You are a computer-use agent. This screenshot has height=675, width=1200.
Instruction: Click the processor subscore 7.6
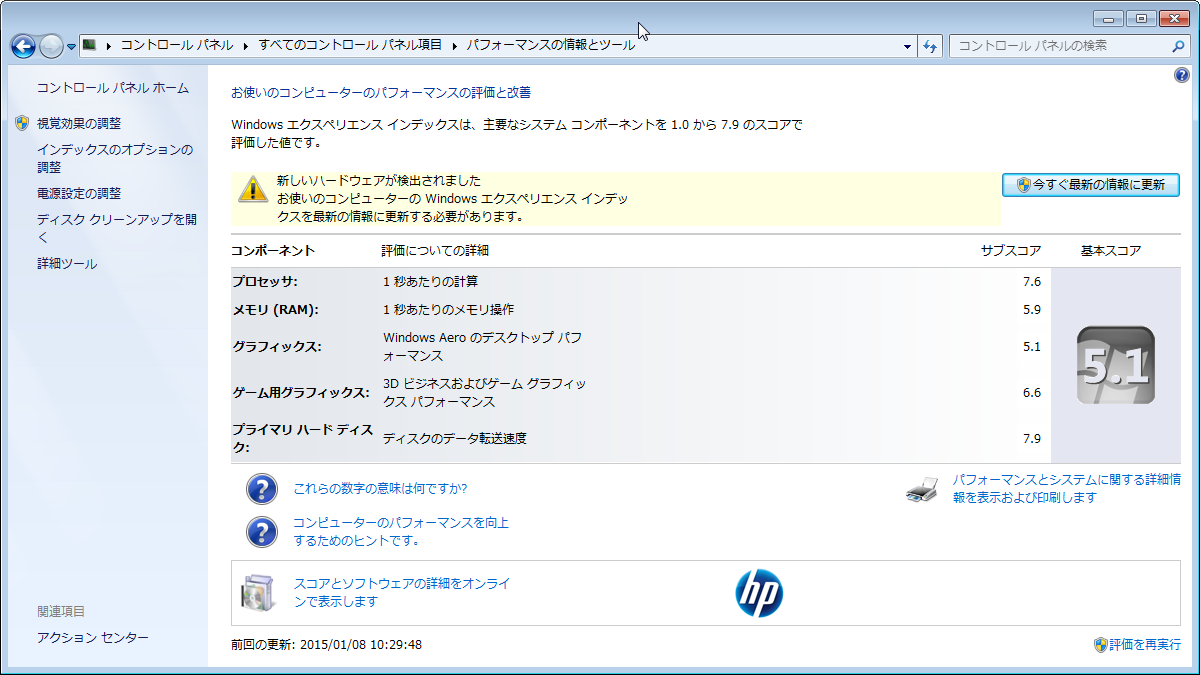1032,282
